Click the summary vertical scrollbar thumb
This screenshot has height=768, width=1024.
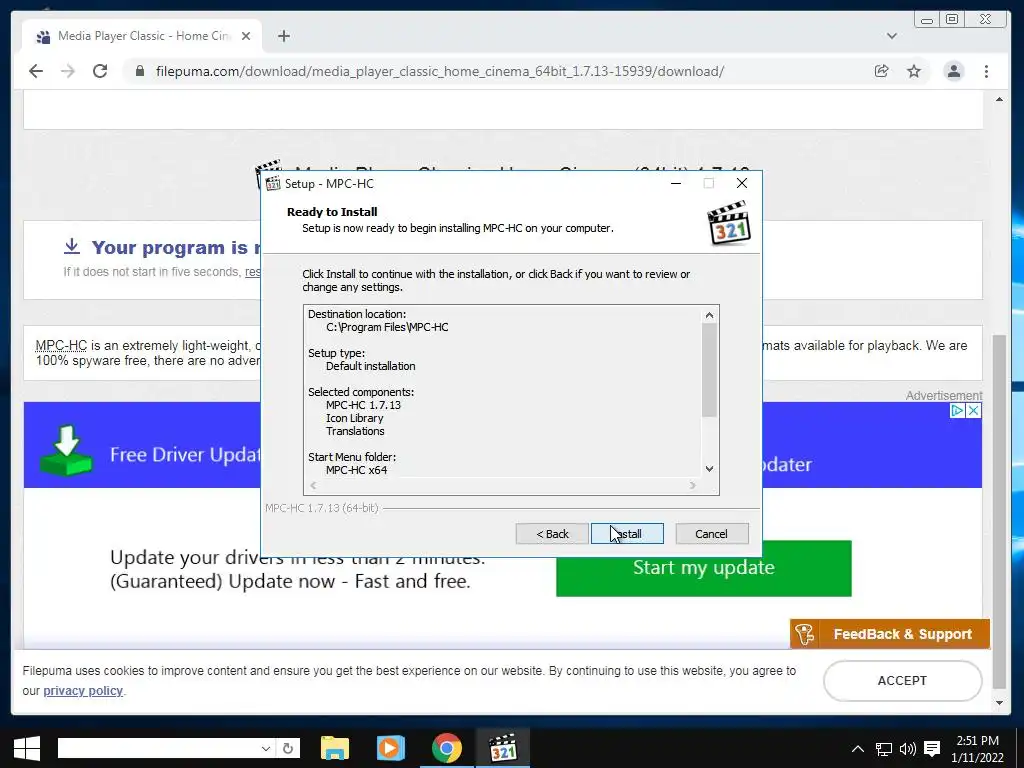(x=709, y=370)
